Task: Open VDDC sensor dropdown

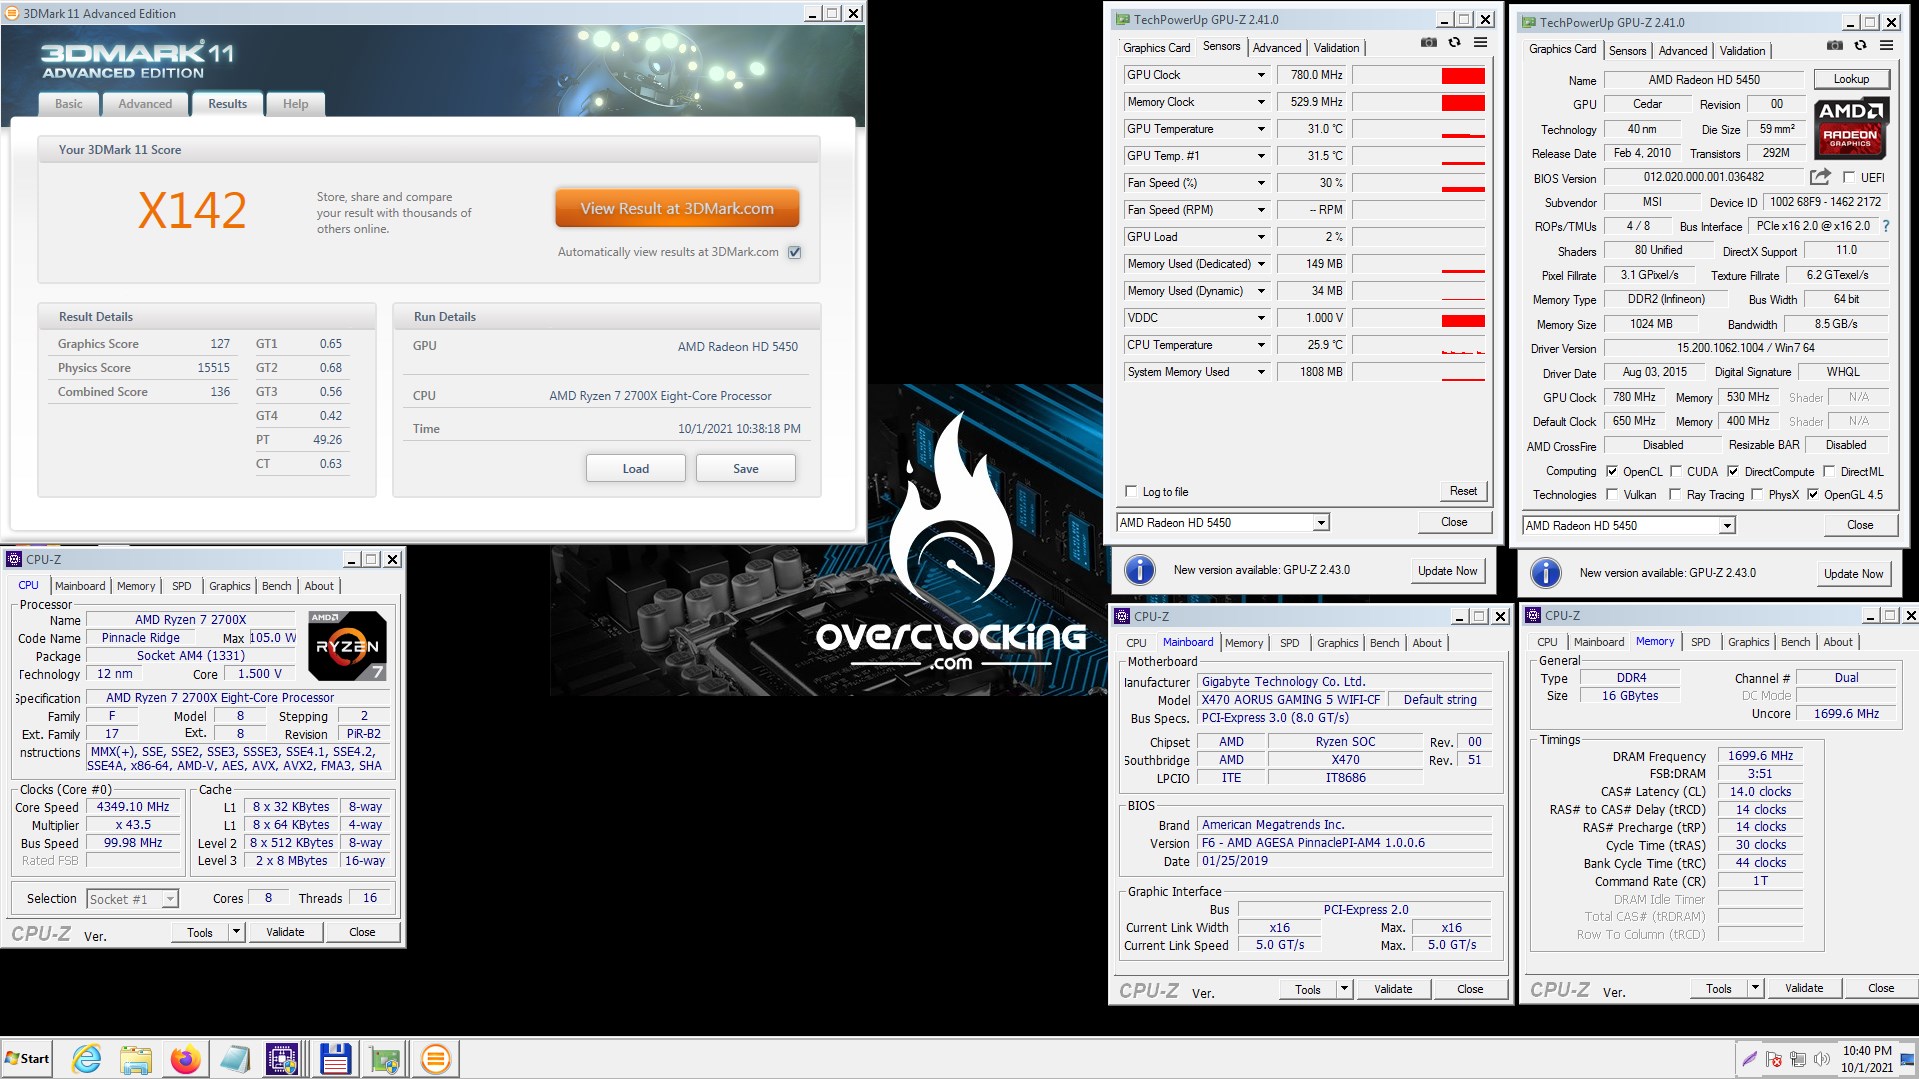Action: tap(1261, 318)
